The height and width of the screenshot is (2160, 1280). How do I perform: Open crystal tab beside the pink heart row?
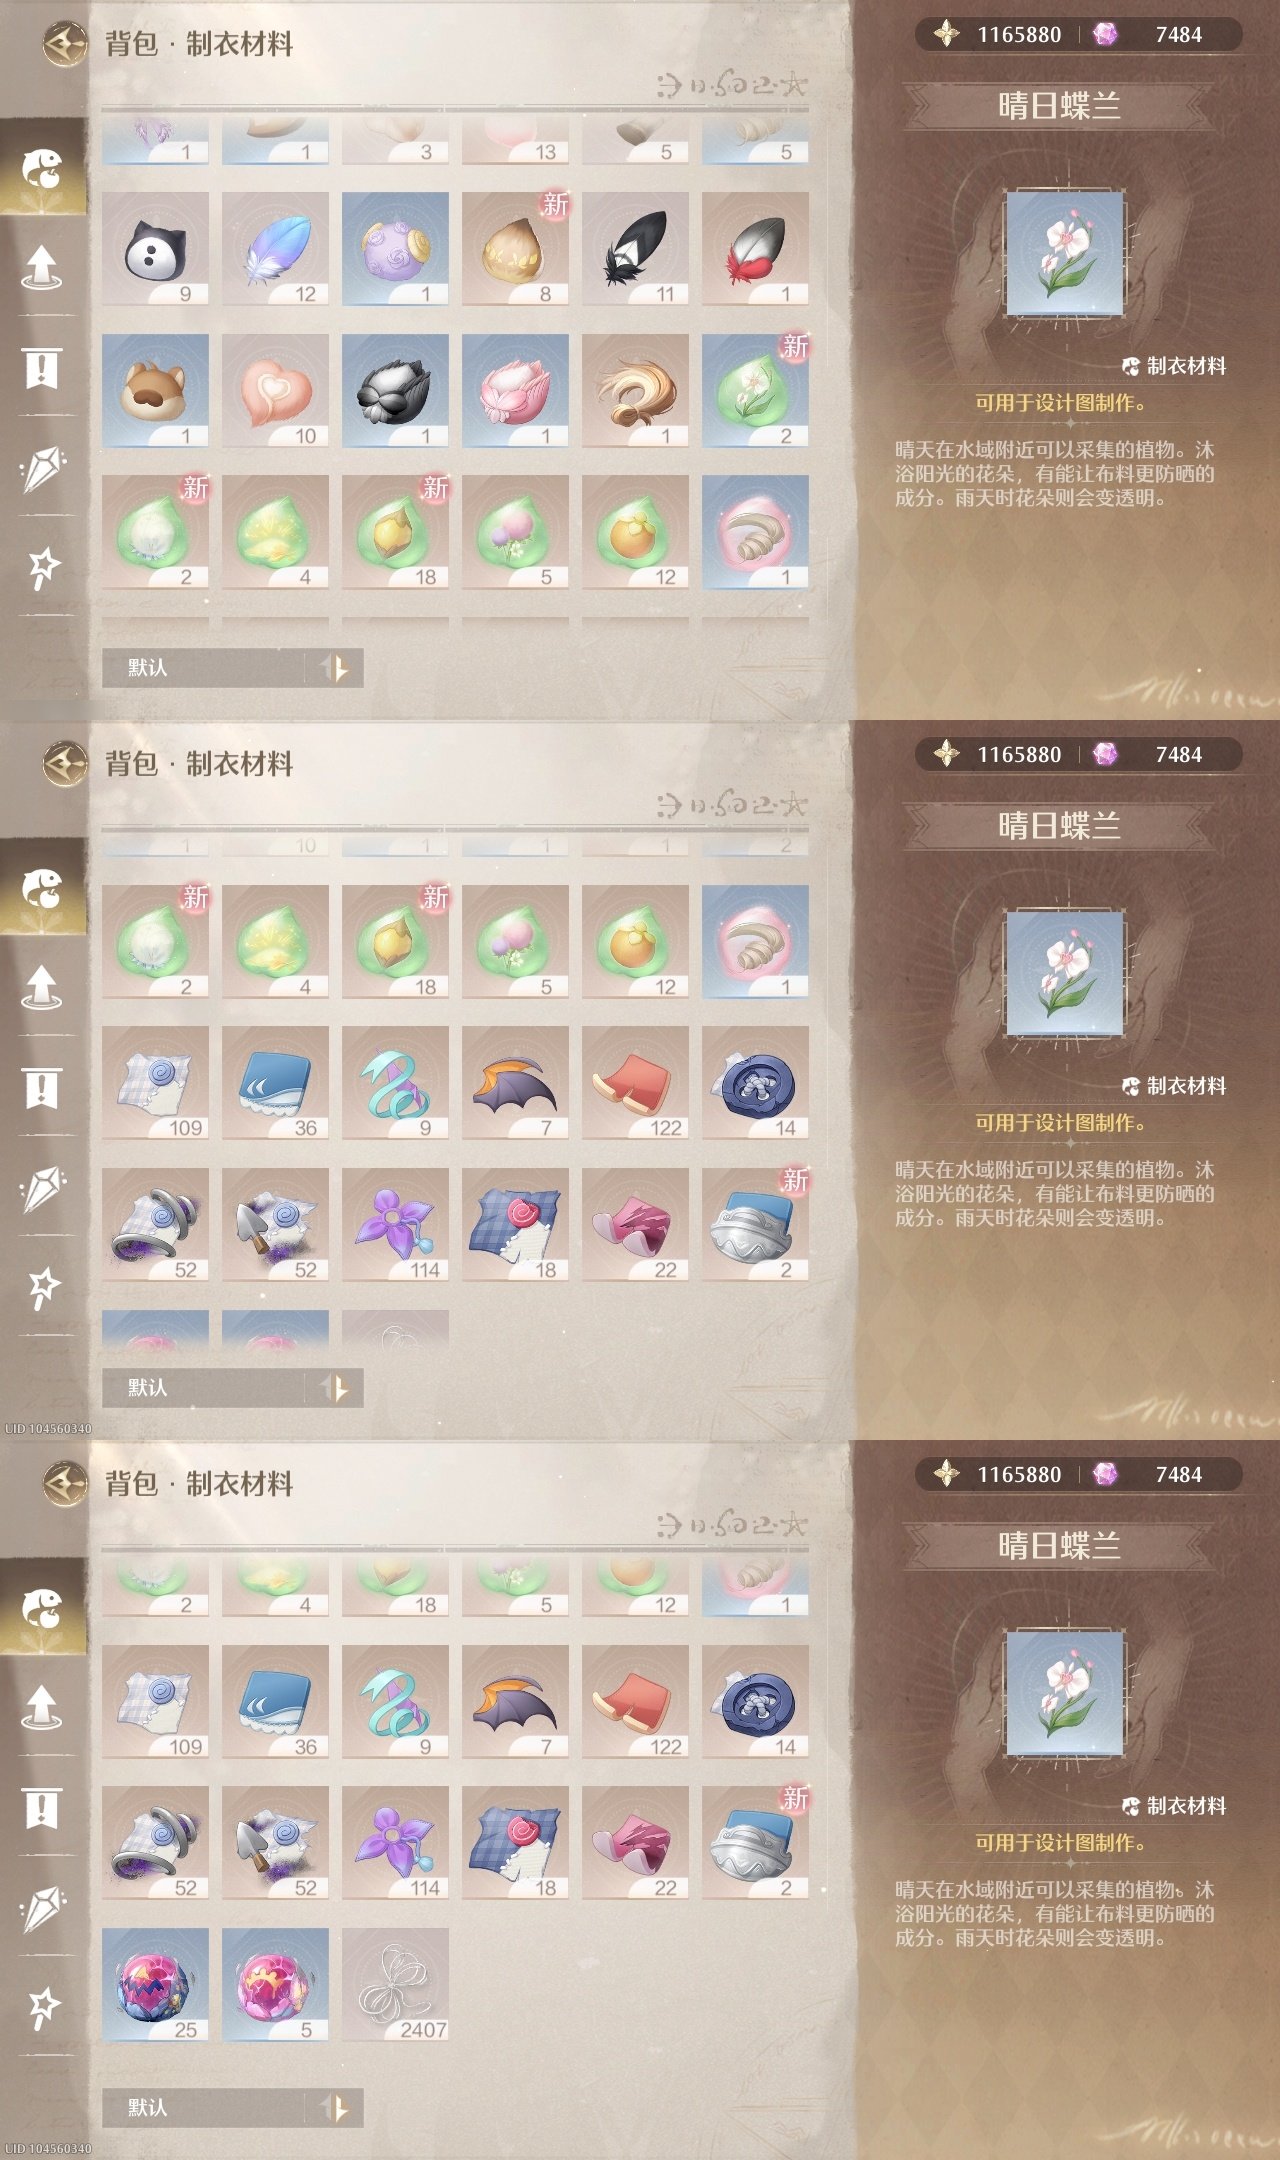pos(42,470)
